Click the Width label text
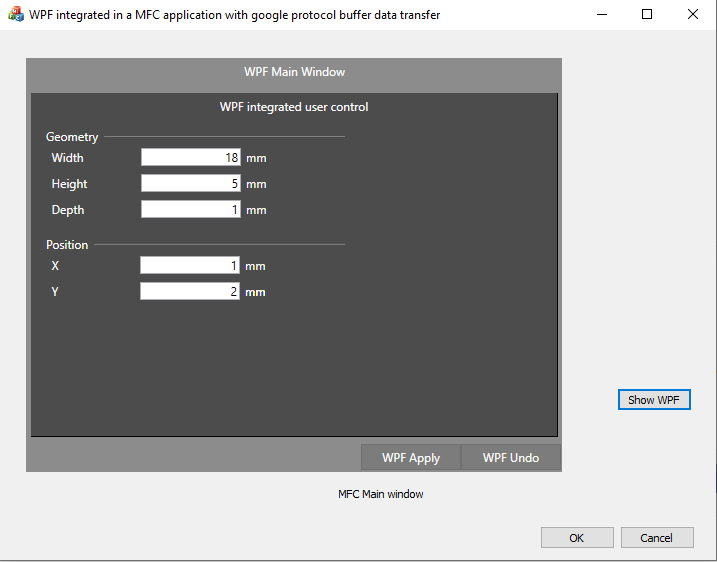The width and height of the screenshot is (717, 562). 67,158
